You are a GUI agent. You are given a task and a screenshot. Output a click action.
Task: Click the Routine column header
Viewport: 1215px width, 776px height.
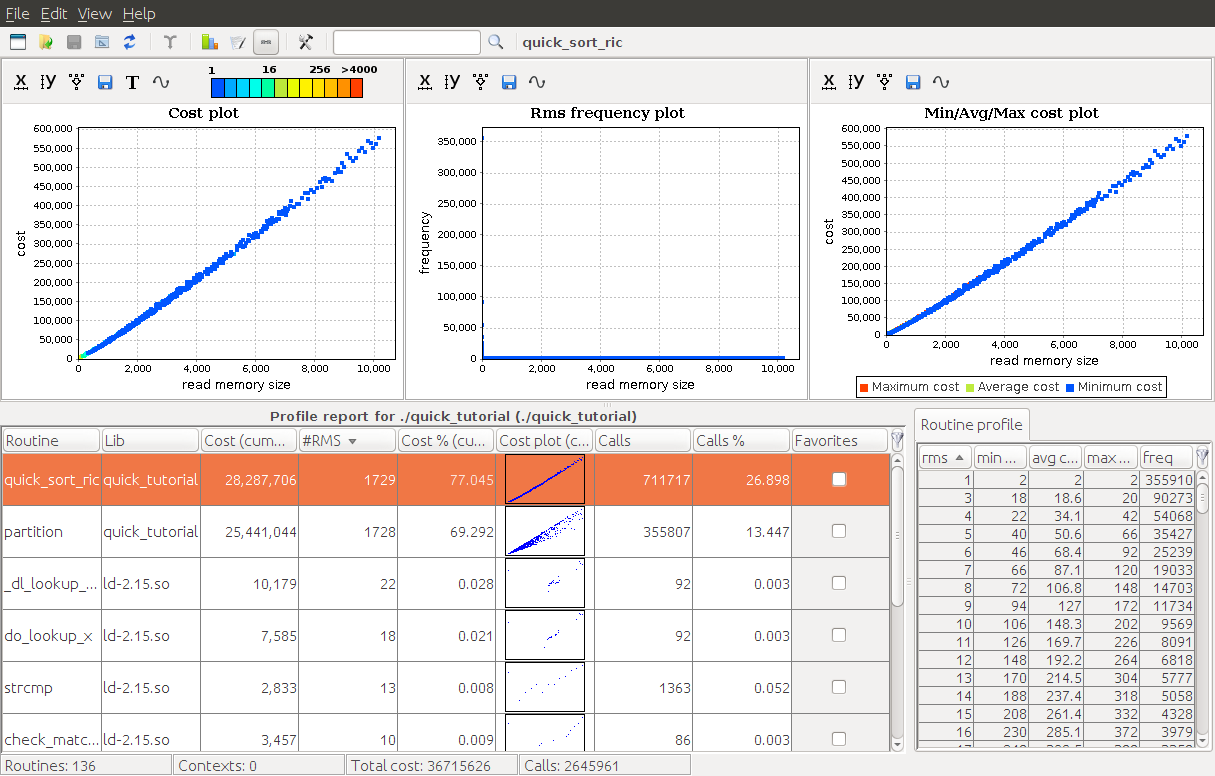coord(51,440)
